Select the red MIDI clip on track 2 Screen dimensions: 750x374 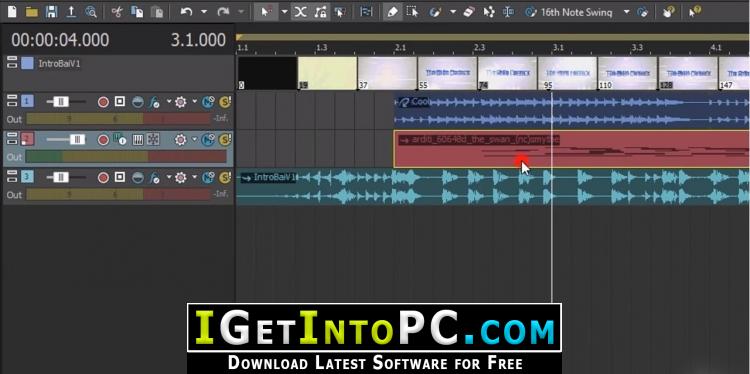[x=571, y=149]
